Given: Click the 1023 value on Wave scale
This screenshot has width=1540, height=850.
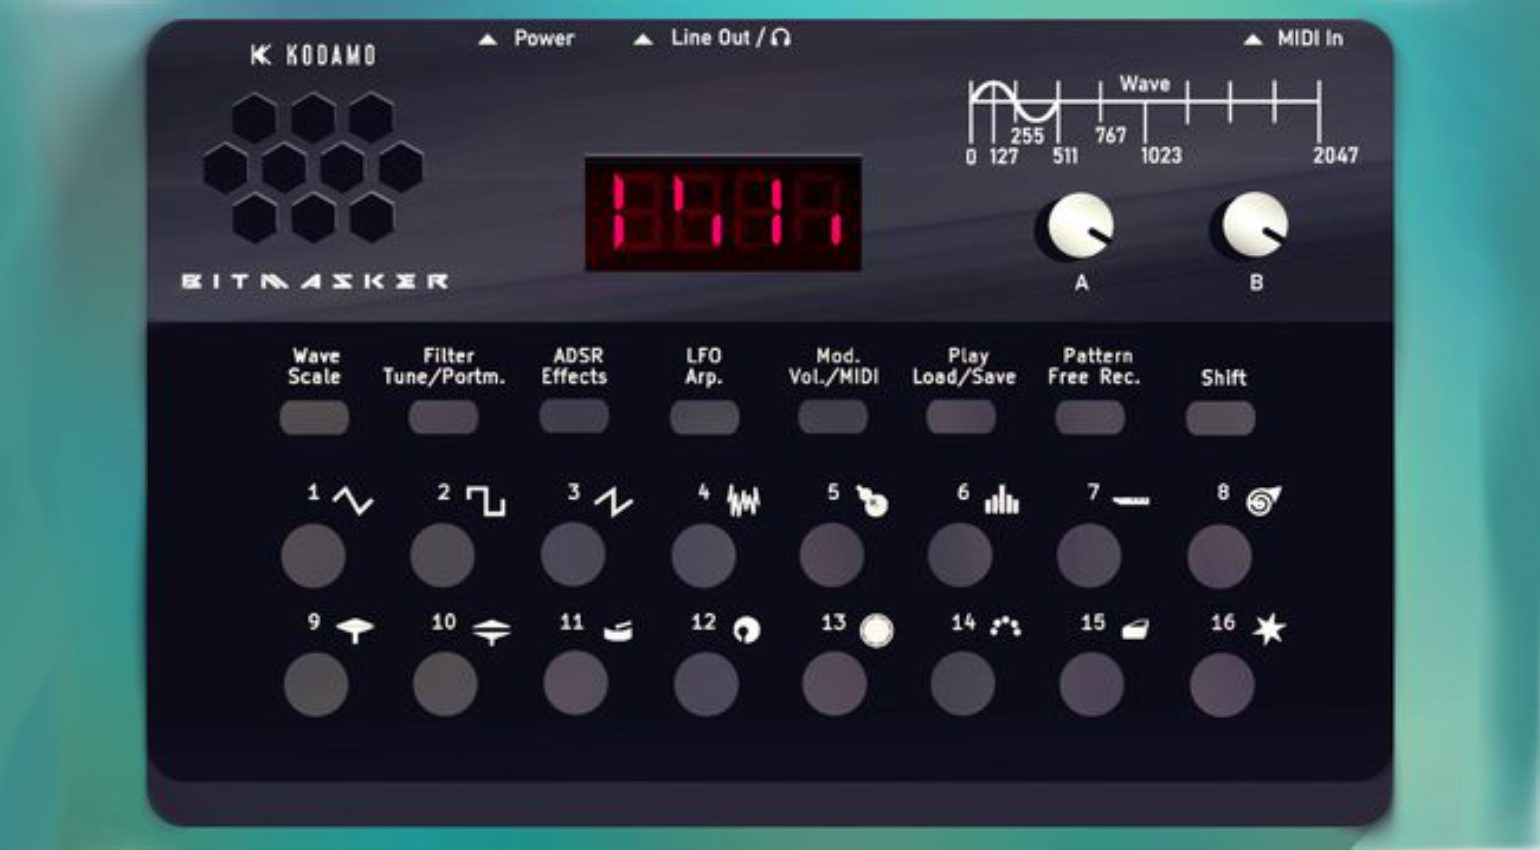Looking at the screenshot, I should pos(1161,155).
